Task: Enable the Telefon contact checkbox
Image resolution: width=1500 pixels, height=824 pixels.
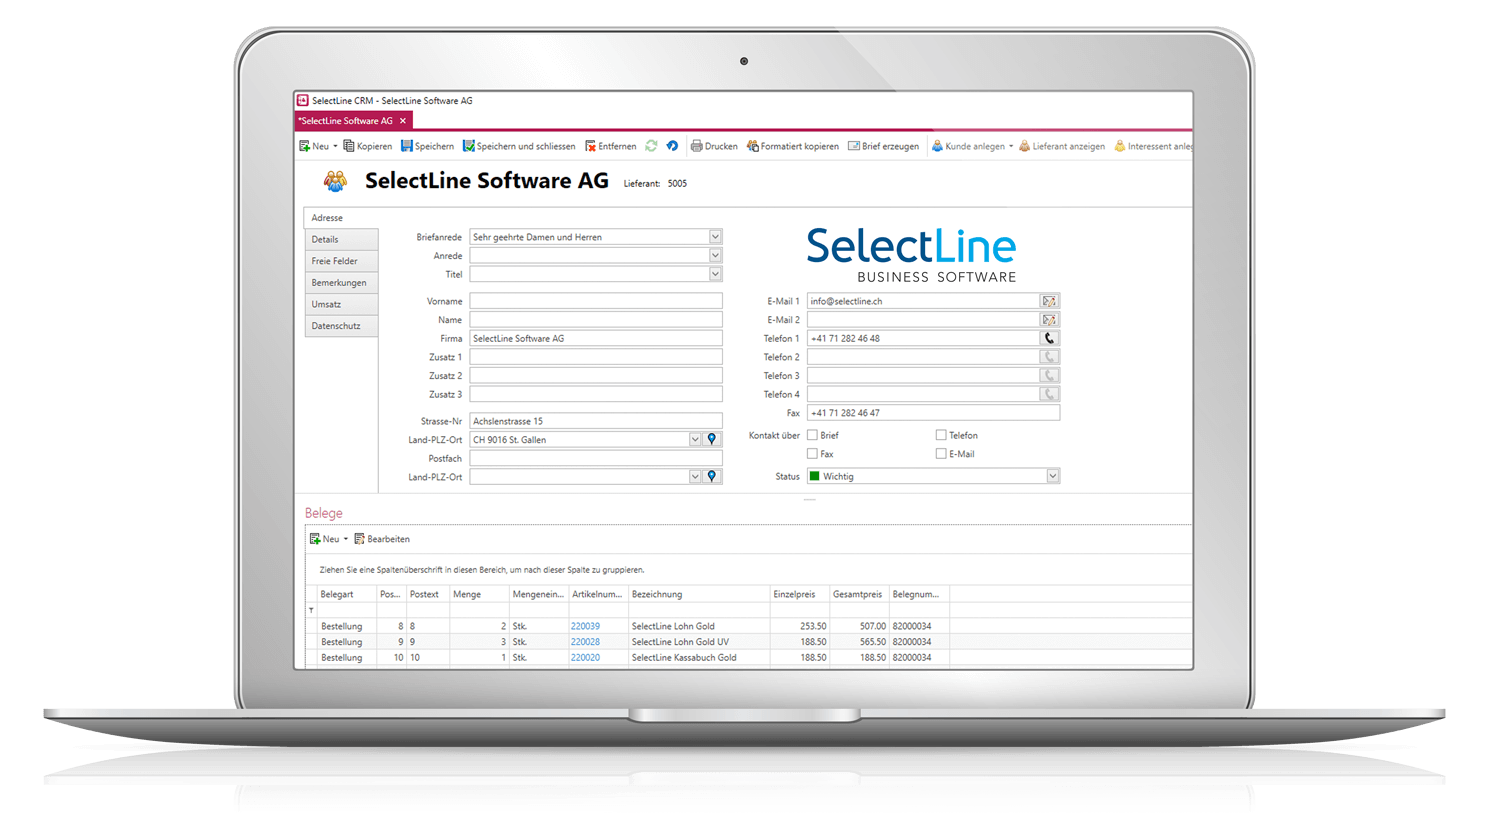Action: pos(941,435)
